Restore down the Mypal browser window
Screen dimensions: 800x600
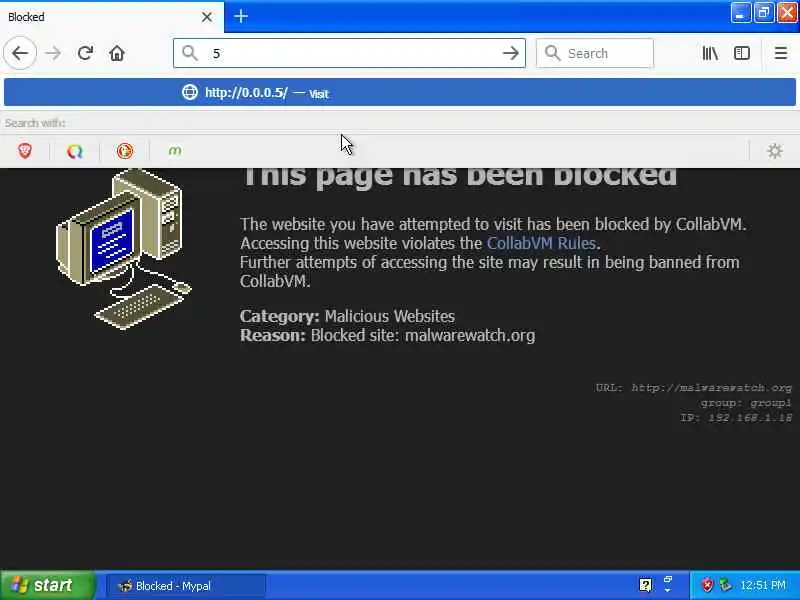[764, 13]
